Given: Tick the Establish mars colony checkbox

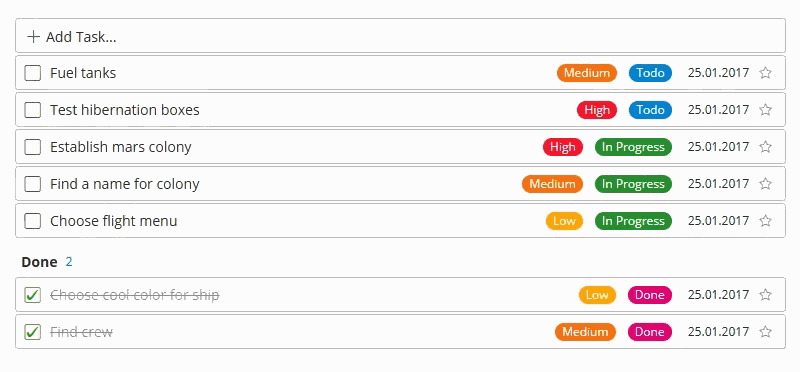Looking at the screenshot, I should point(33,147).
